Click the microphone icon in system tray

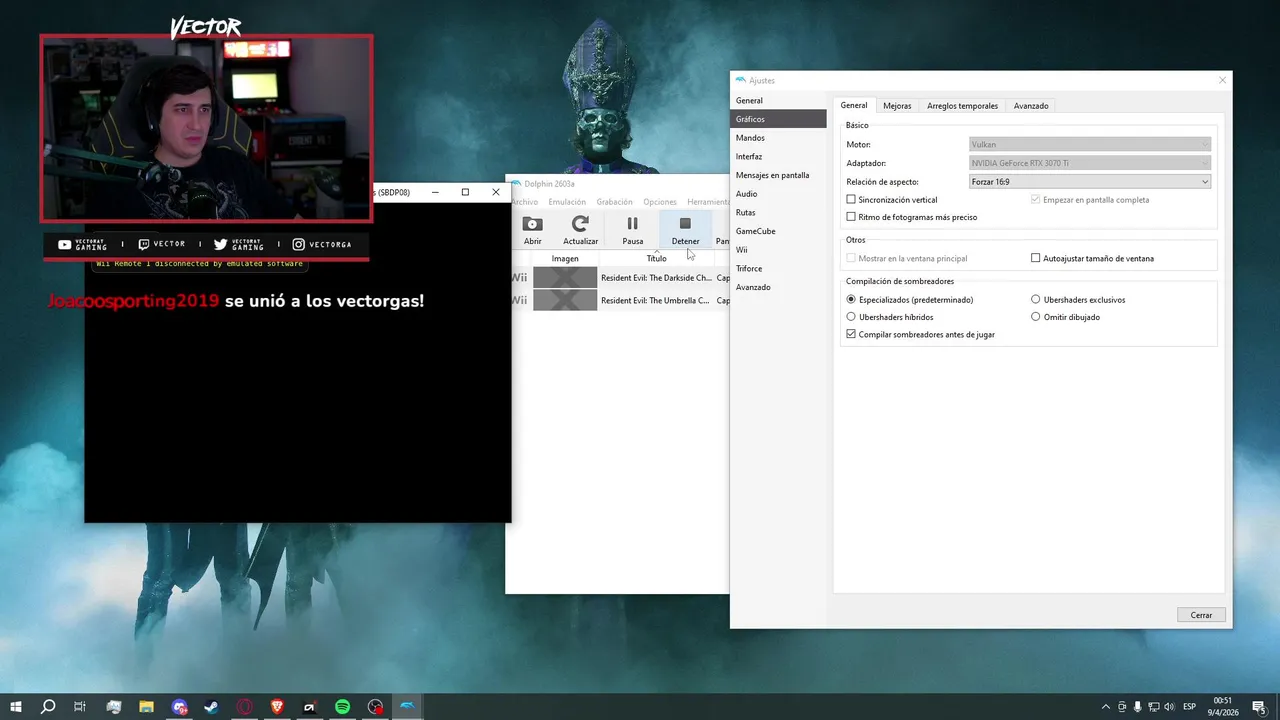click(1137, 707)
